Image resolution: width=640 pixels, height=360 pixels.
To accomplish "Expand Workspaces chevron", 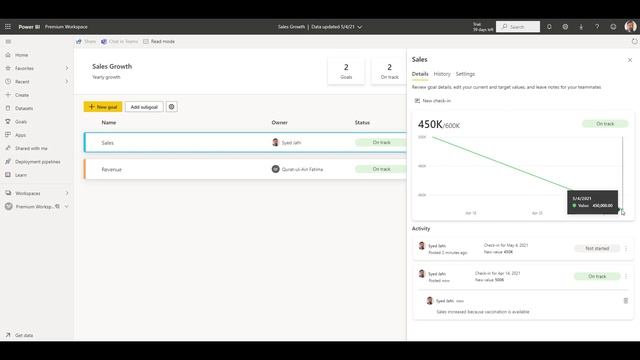I will (x=67, y=193).
